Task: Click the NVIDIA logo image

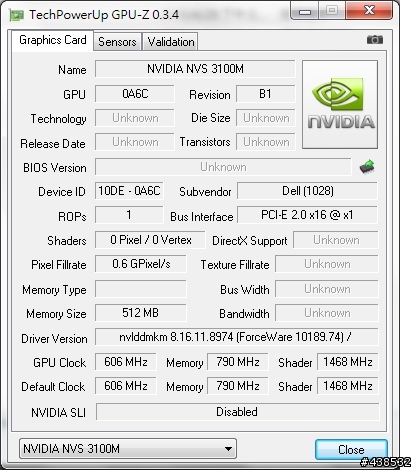Action: [340, 104]
